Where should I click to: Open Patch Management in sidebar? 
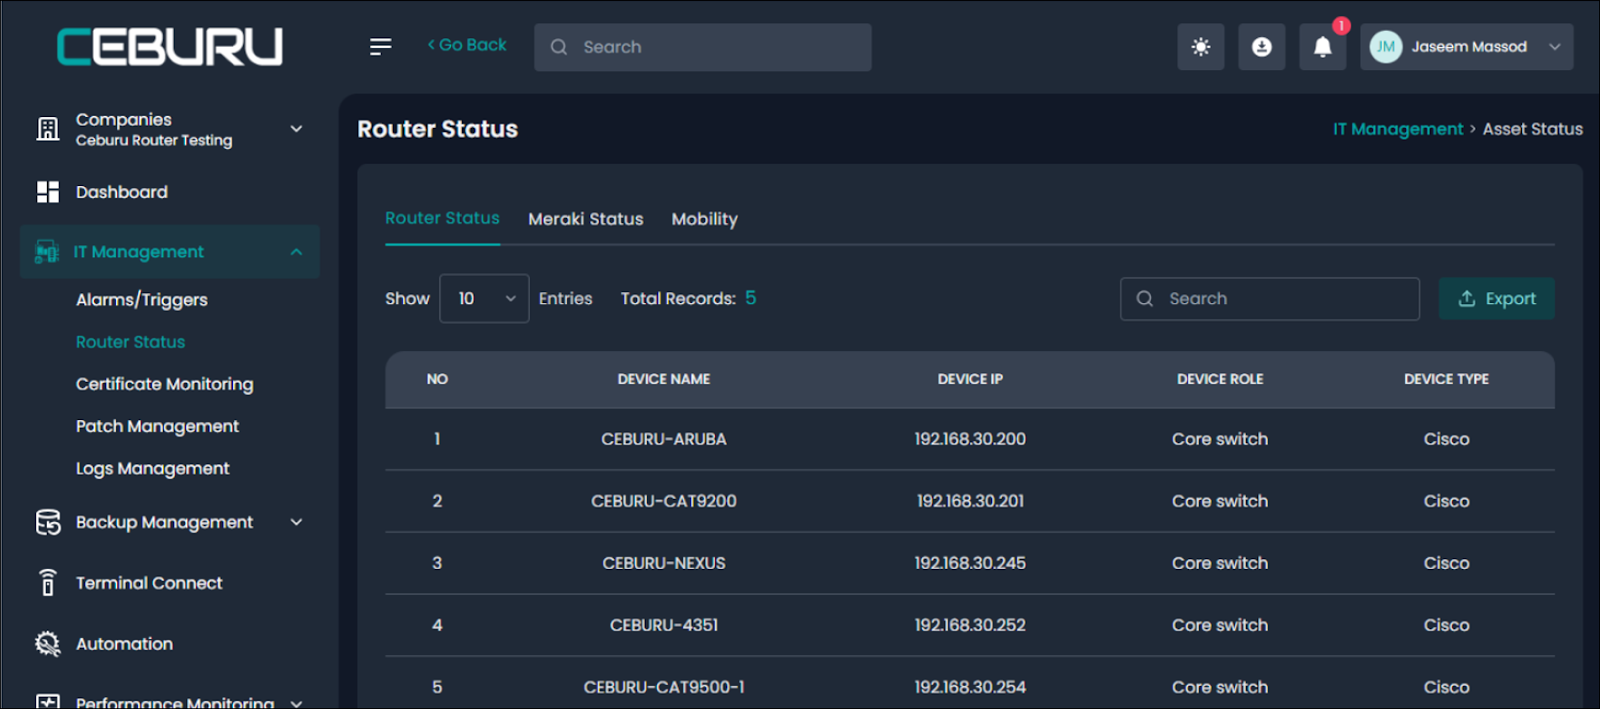157,426
